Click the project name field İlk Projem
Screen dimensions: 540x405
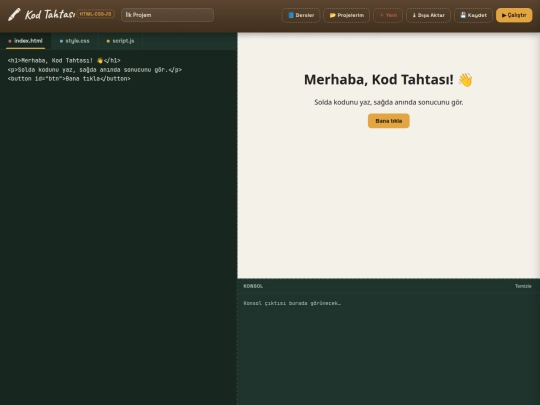[x=167, y=15]
